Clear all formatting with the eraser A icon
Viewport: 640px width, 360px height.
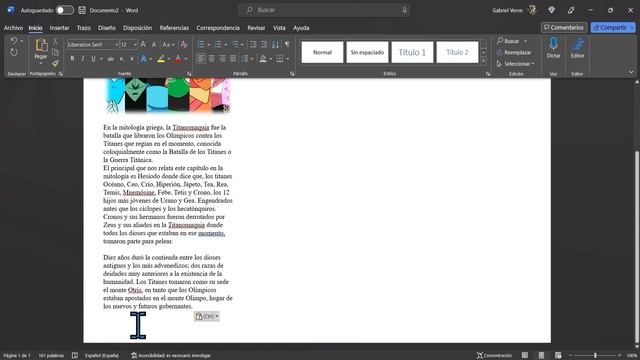click(x=184, y=44)
